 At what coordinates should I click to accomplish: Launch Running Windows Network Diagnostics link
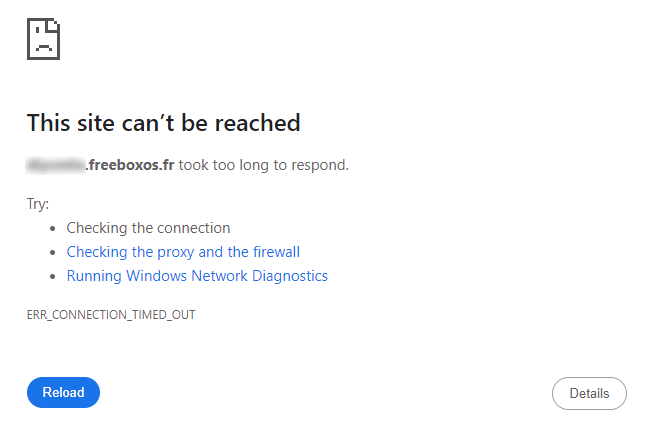tap(197, 276)
